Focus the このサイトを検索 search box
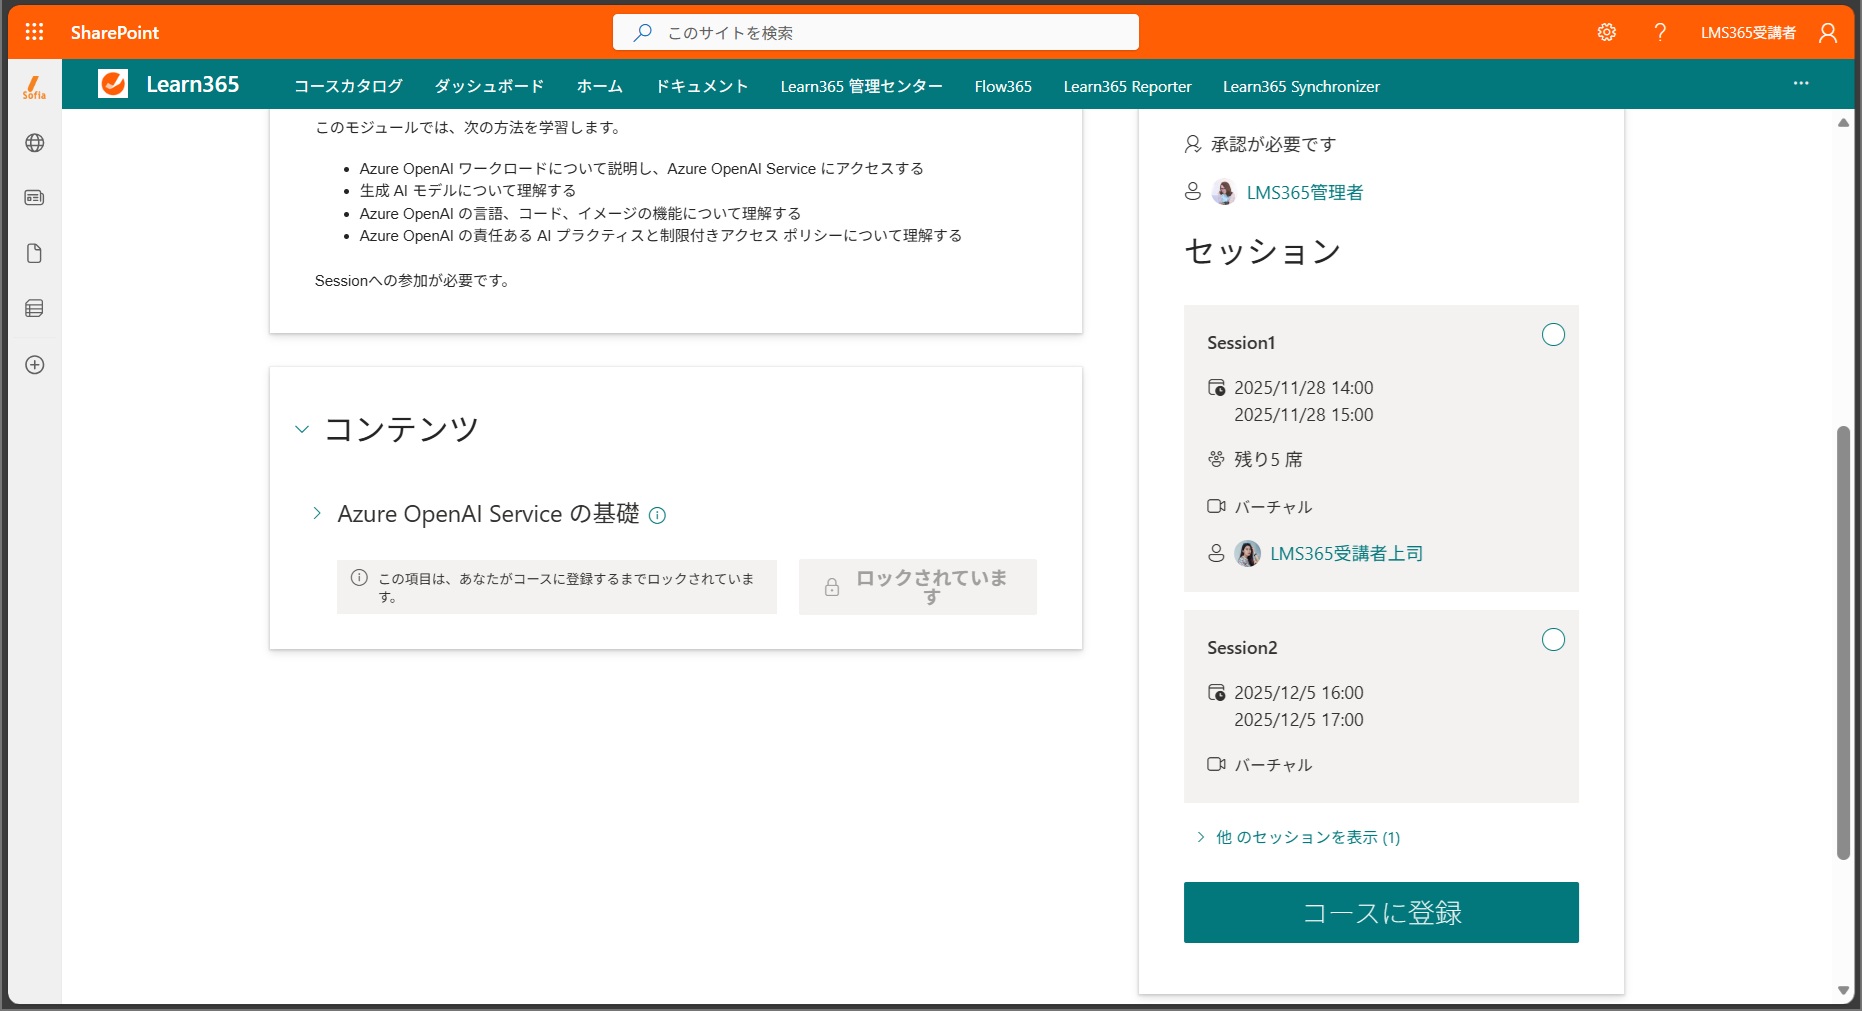The image size is (1862, 1011). [876, 32]
